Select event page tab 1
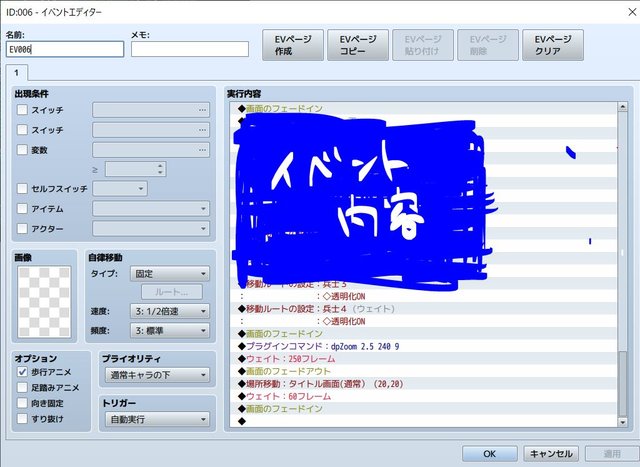The width and height of the screenshot is (640, 467). [x=17, y=73]
